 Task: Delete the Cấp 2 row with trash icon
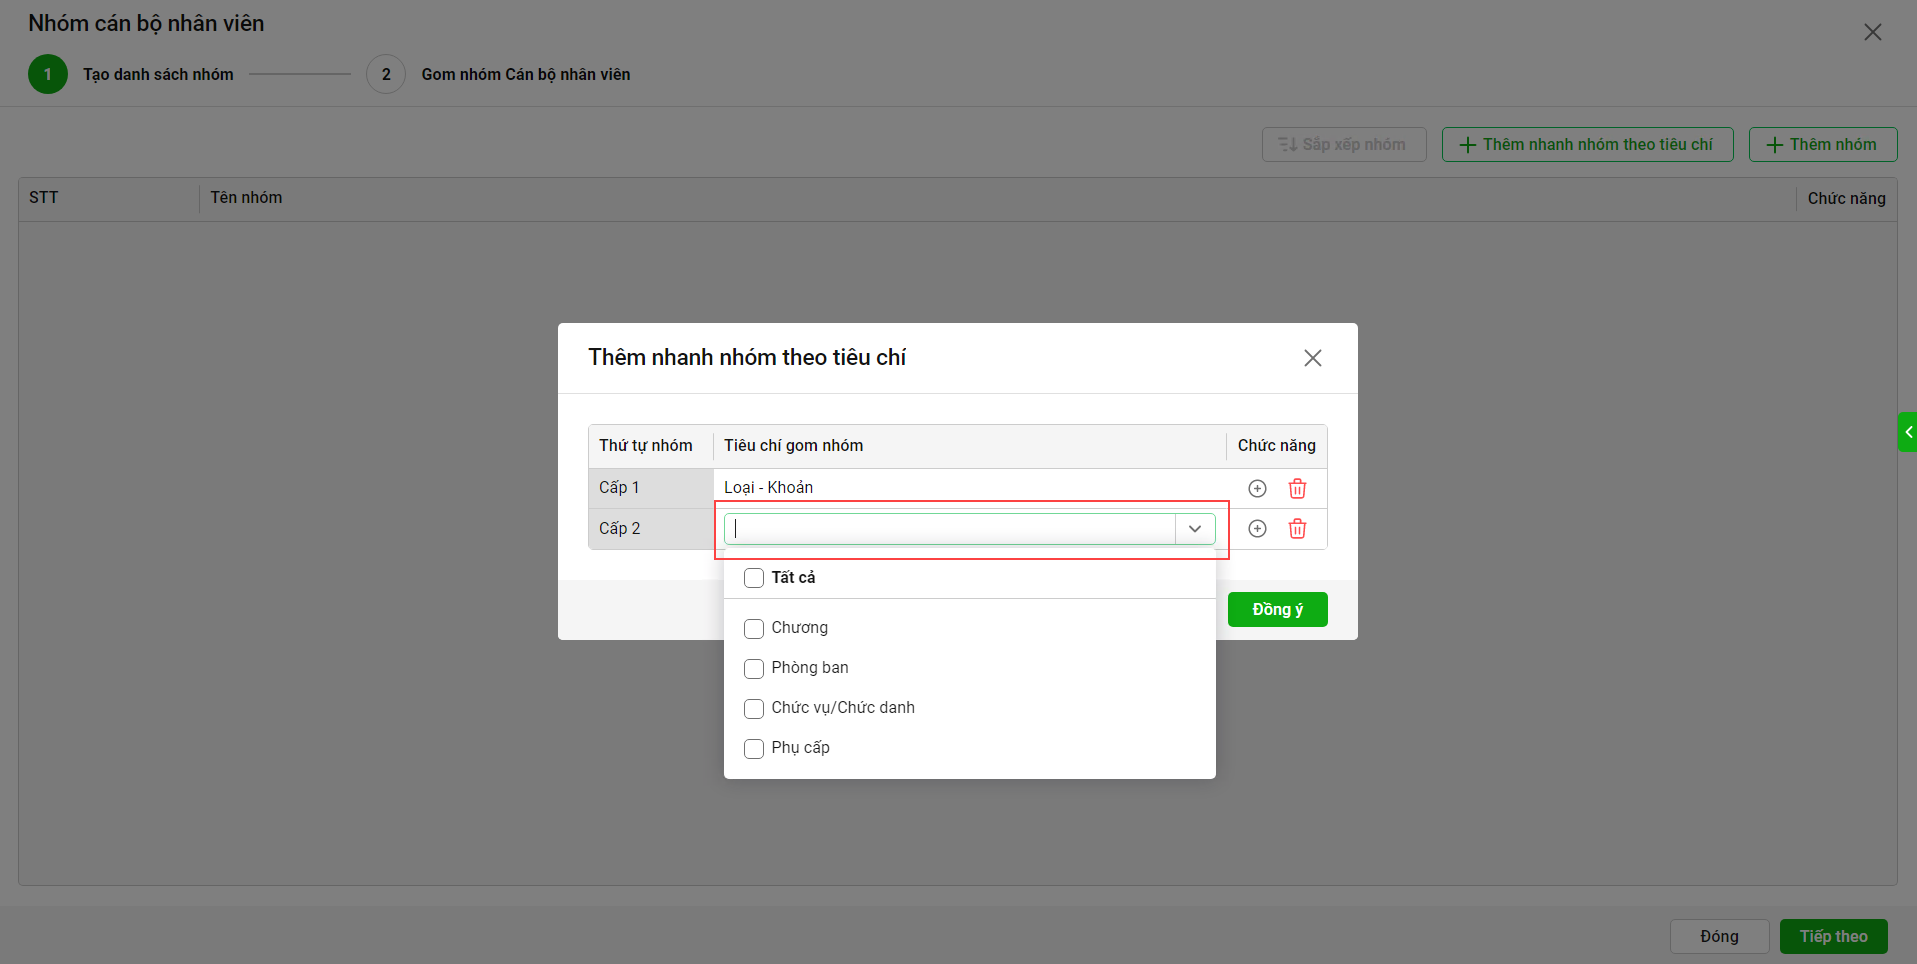1297,529
